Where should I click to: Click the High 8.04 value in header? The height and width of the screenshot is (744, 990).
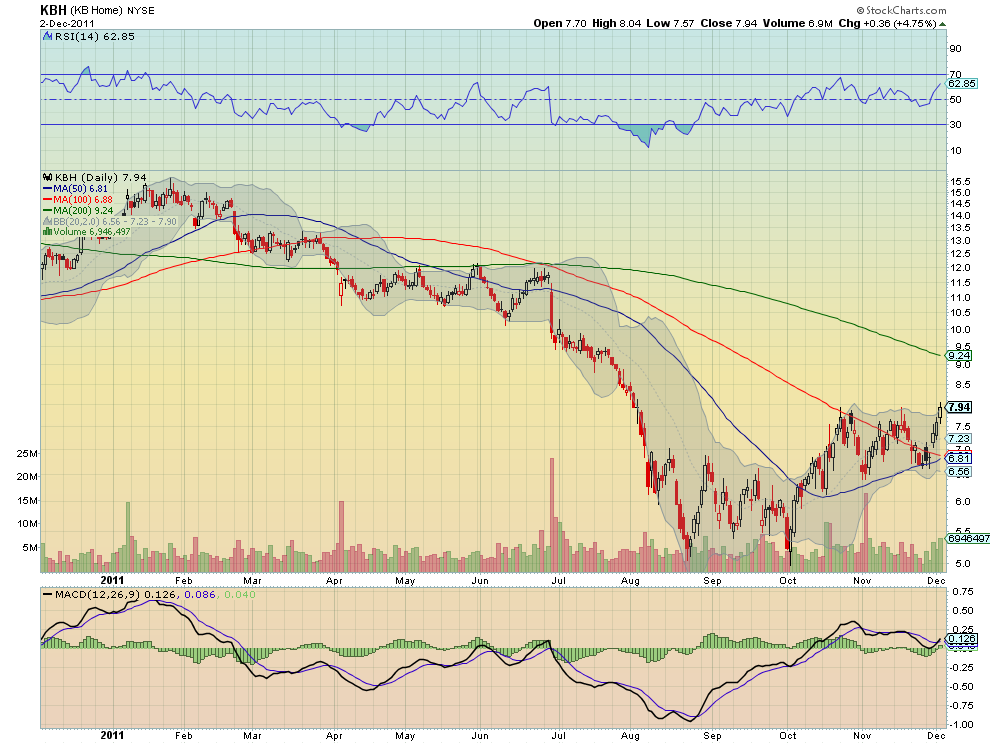coord(616,23)
